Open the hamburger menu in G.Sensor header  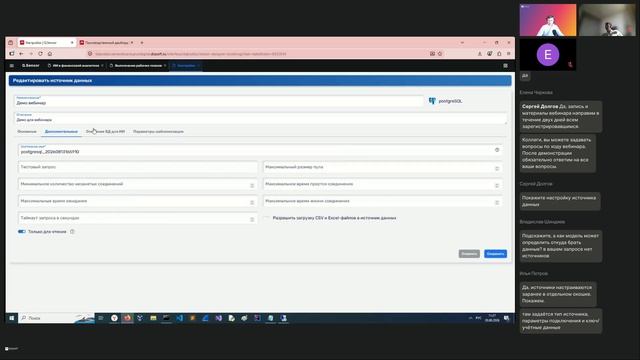pos(11,65)
